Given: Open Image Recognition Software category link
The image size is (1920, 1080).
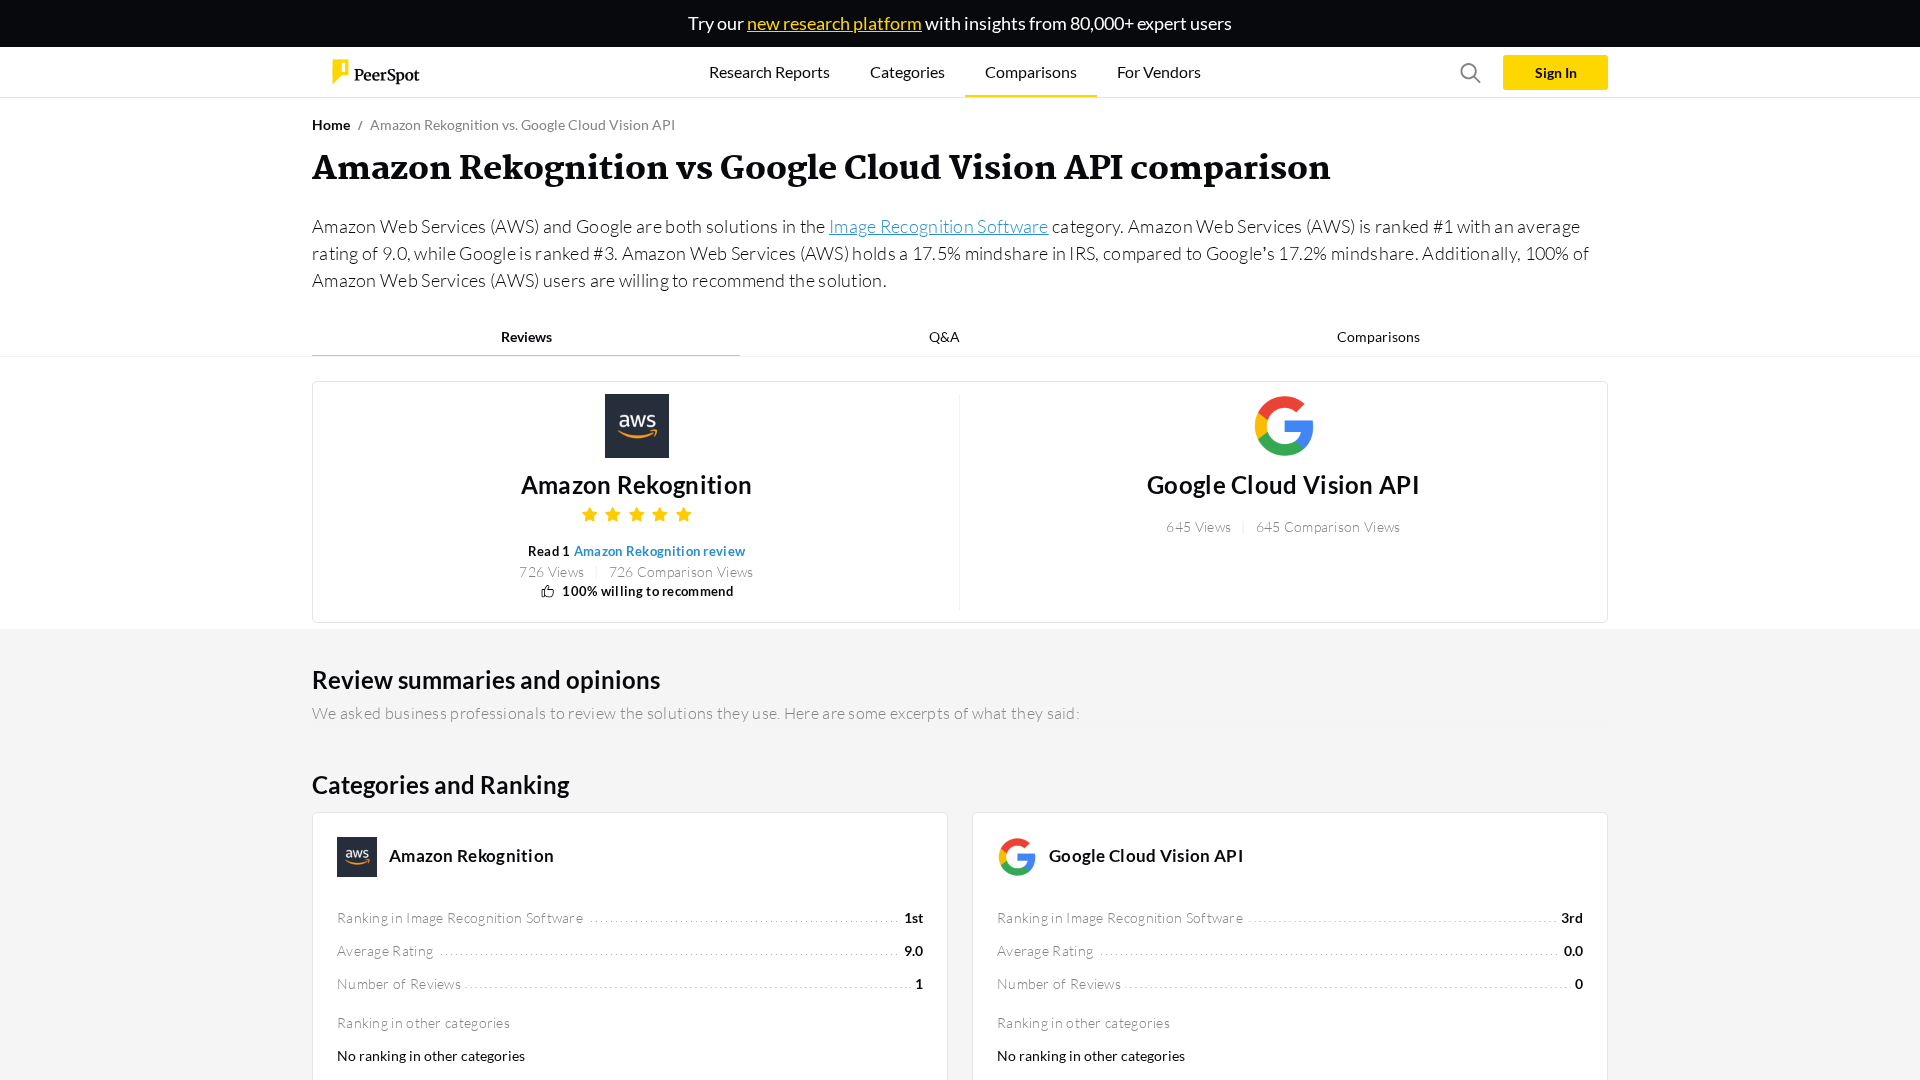Looking at the screenshot, I should (x=938, y=227).
